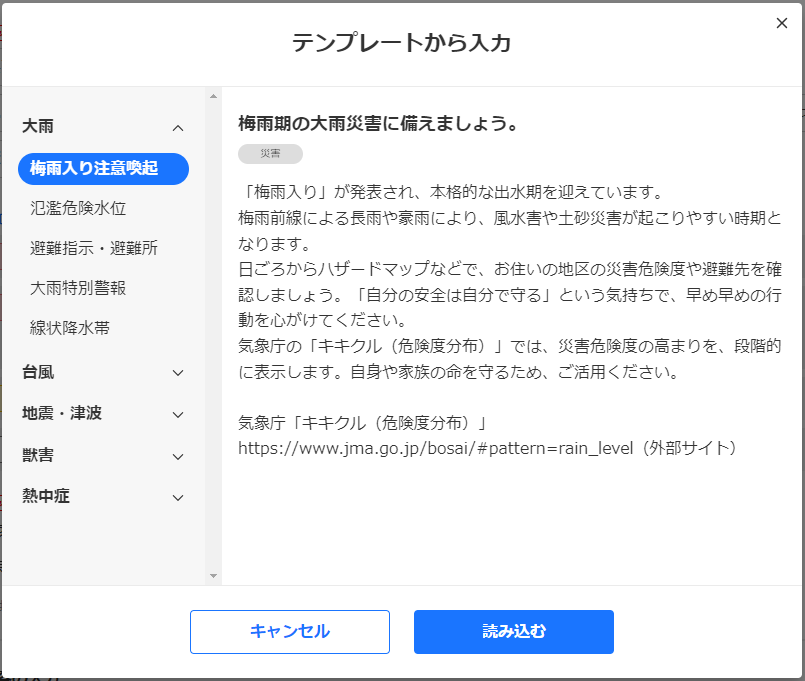805x681 pixels.
Task: Select the 梅雨入り注意喚起 template
Action: [x=103, y=169]
